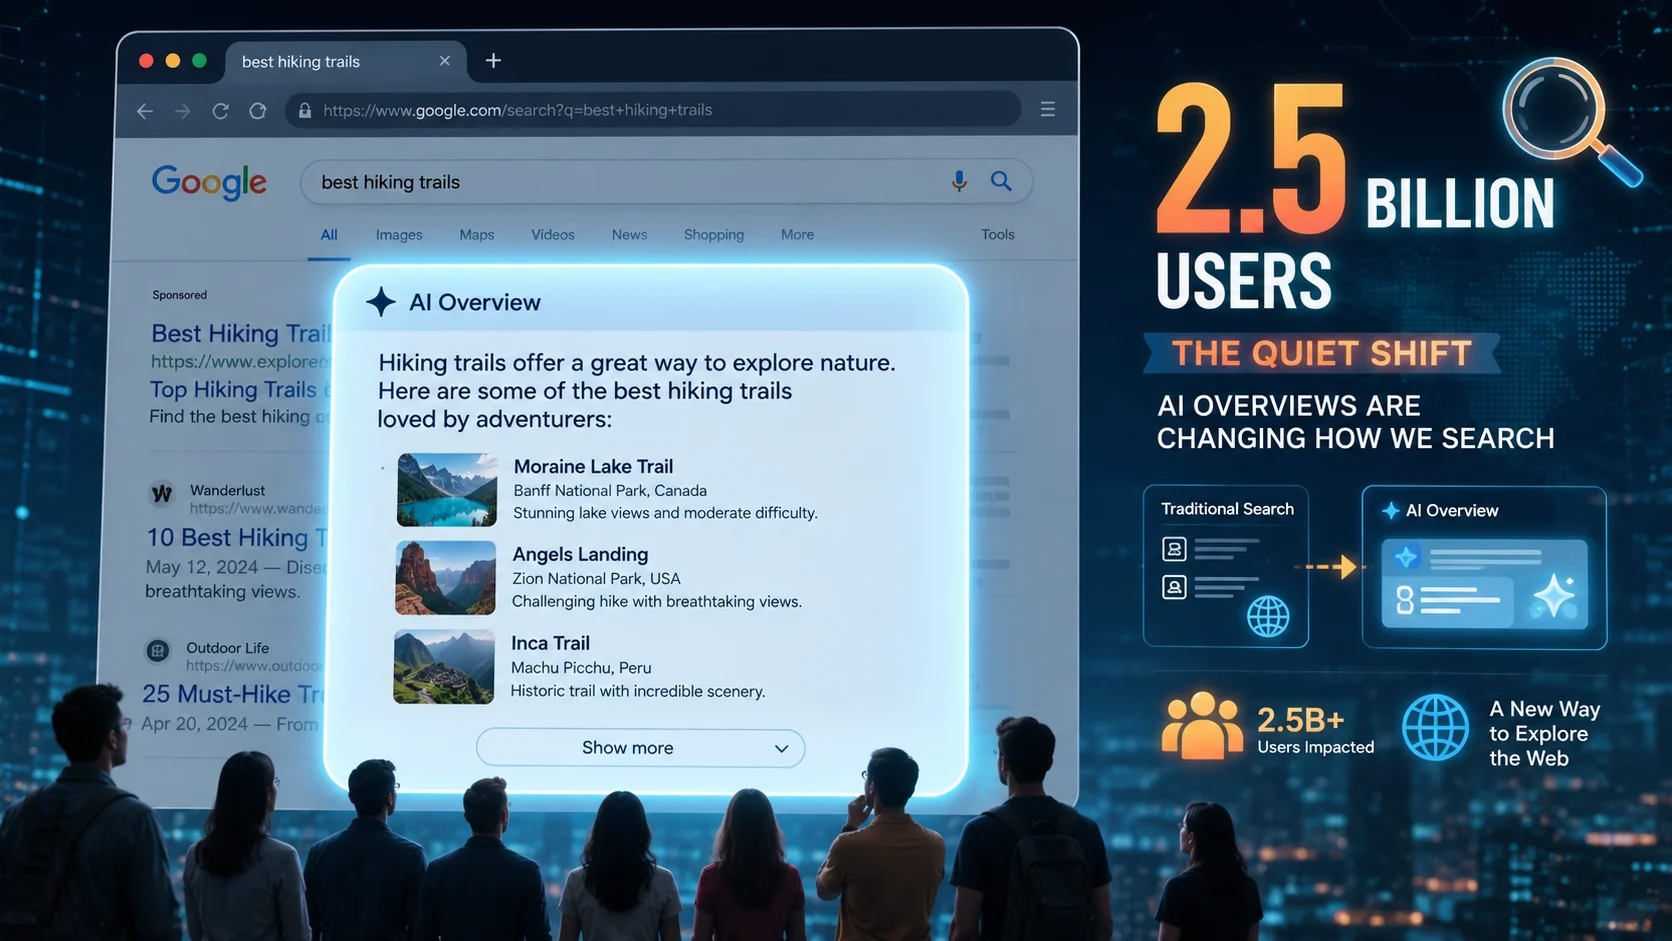
Task: Click the reload icon right after the forward arrow
Action: 220,111
